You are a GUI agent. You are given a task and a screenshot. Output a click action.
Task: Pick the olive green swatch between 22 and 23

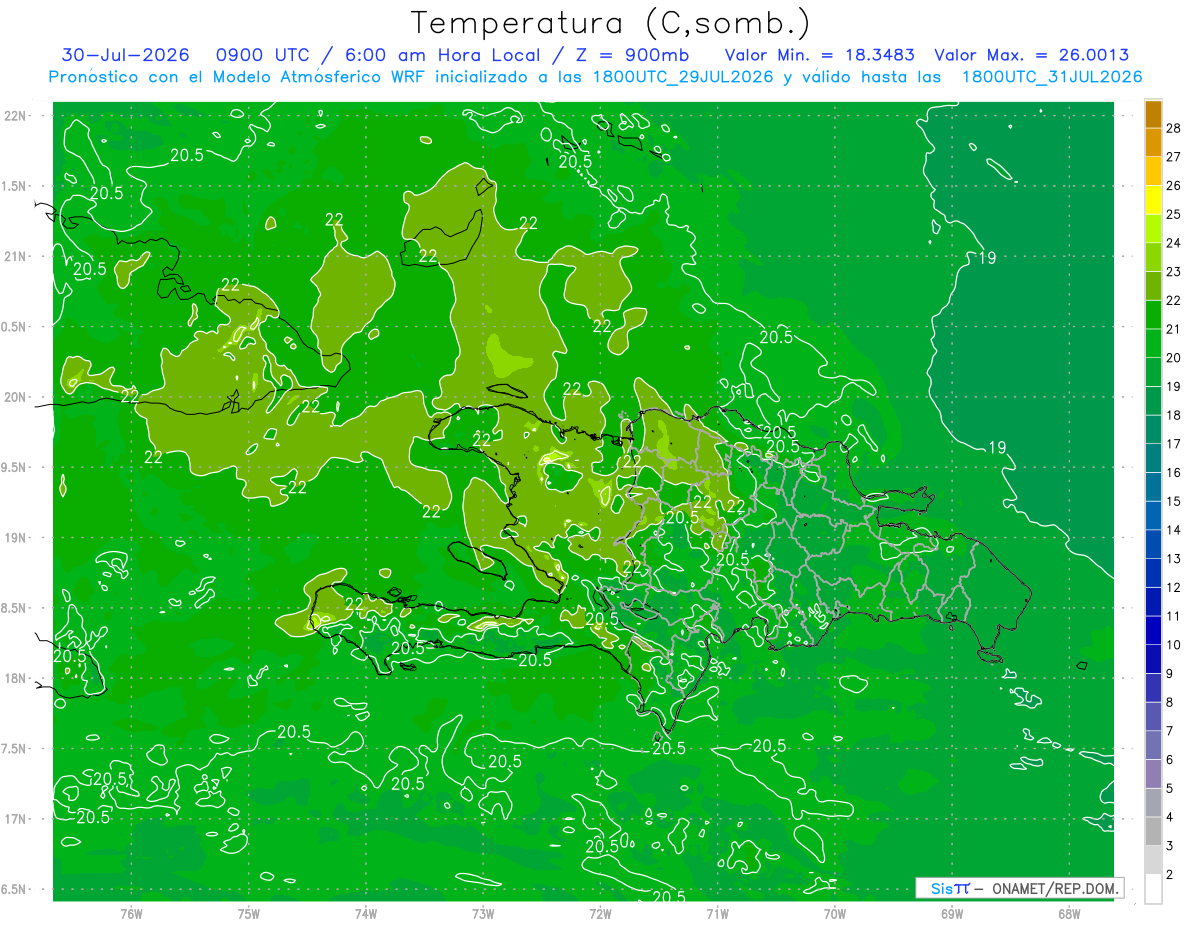(x=1153, y=286)
